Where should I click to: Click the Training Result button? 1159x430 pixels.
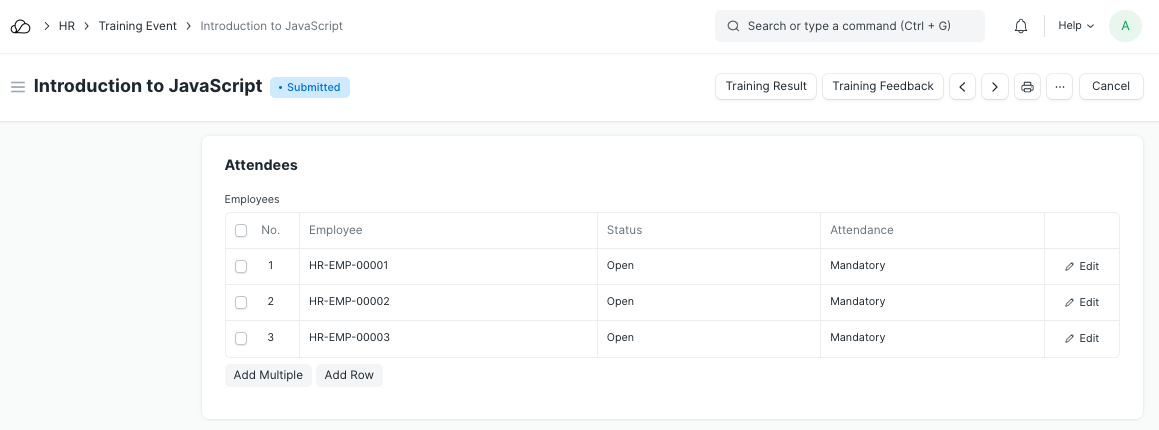(x=766, y=87)
